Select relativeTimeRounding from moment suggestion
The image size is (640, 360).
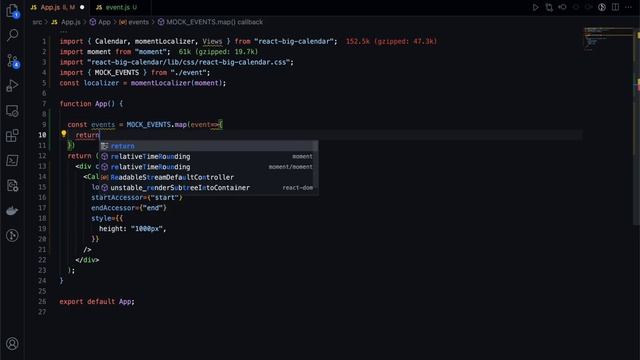pyautogui.click(x=209, y=156)
